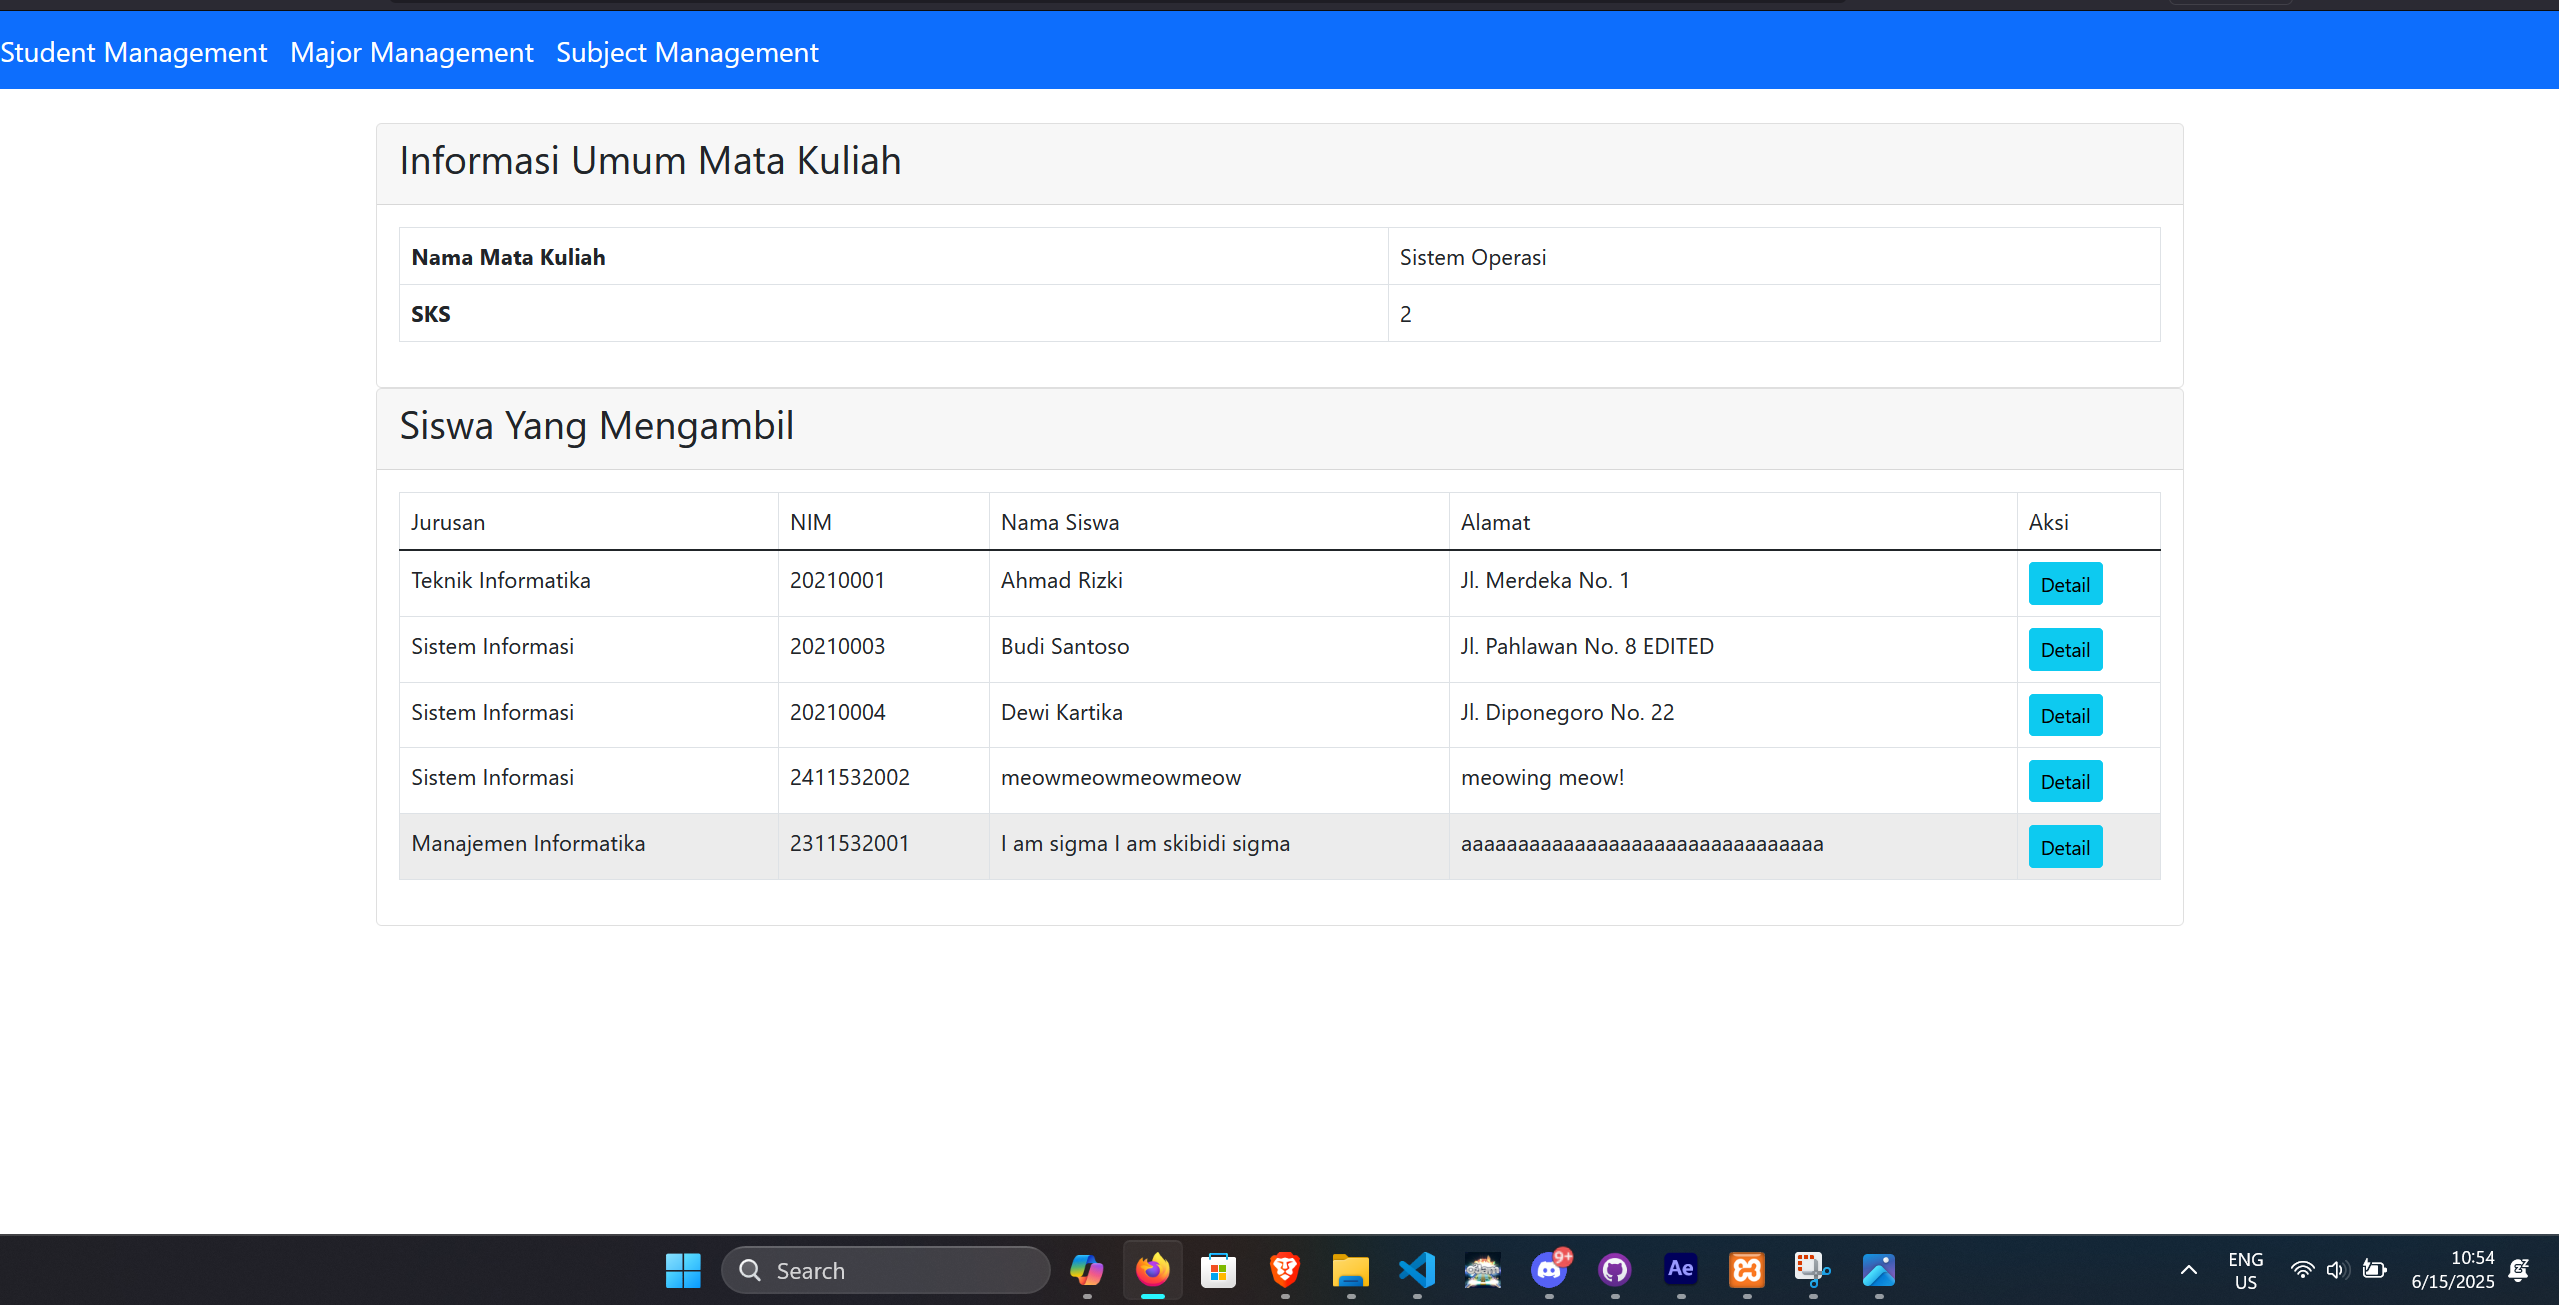
Task: Open Discord from the taskbar
Action: point(1549,1270)
